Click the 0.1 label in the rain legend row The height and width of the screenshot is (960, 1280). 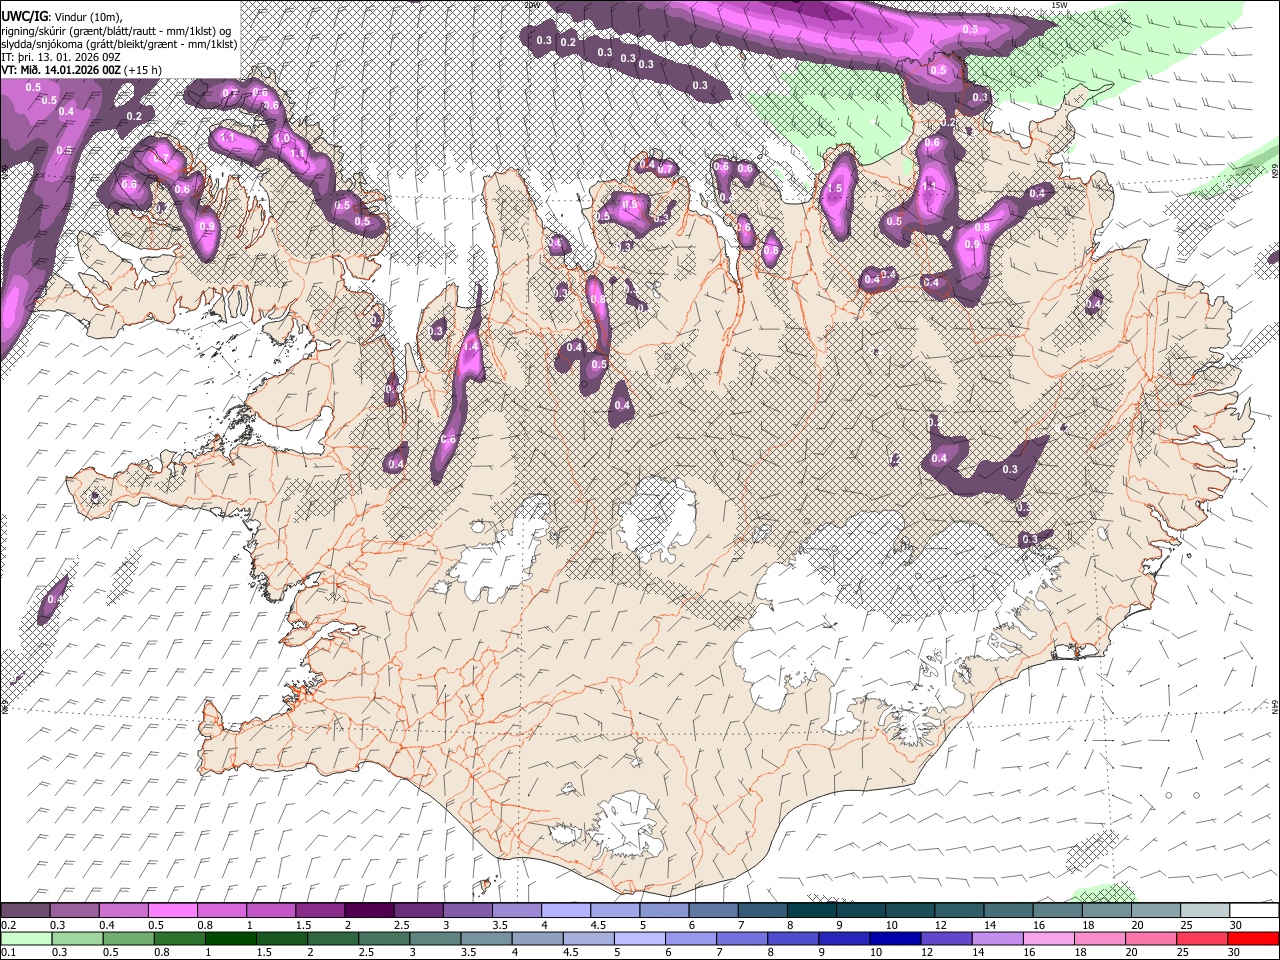click(8, 952)
